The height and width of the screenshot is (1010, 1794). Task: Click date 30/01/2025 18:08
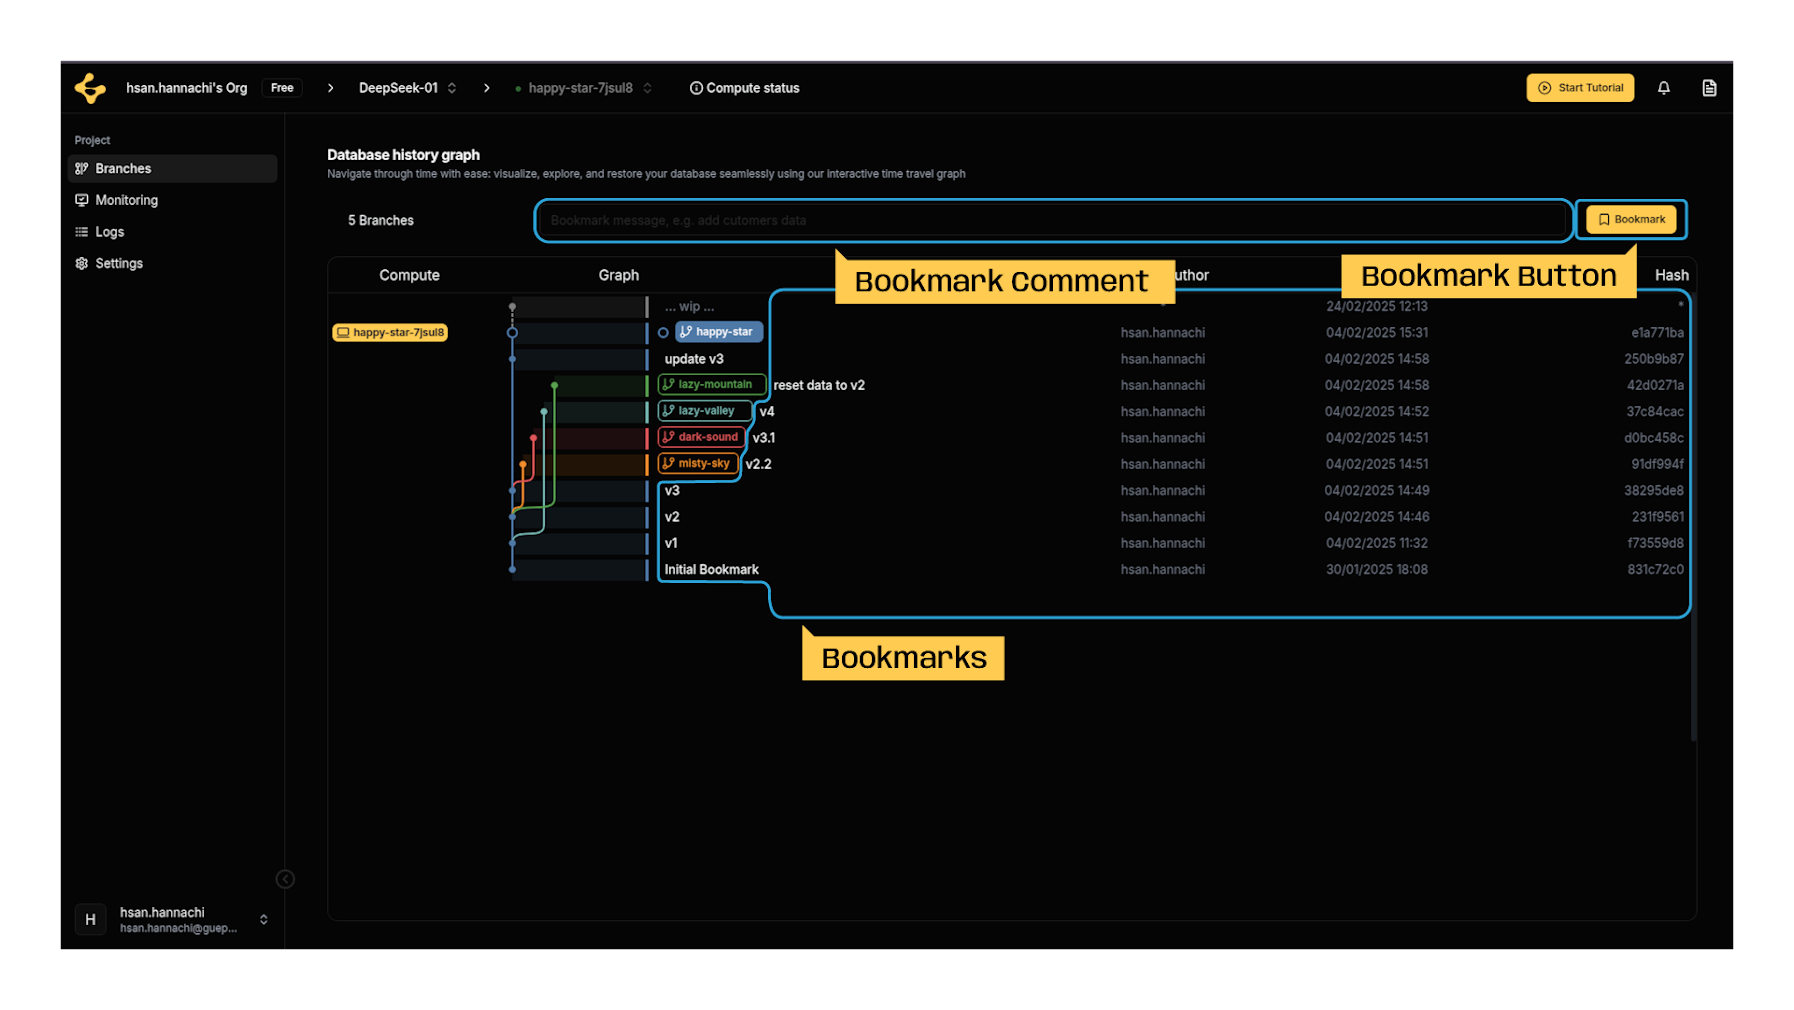click(1377, 569)
